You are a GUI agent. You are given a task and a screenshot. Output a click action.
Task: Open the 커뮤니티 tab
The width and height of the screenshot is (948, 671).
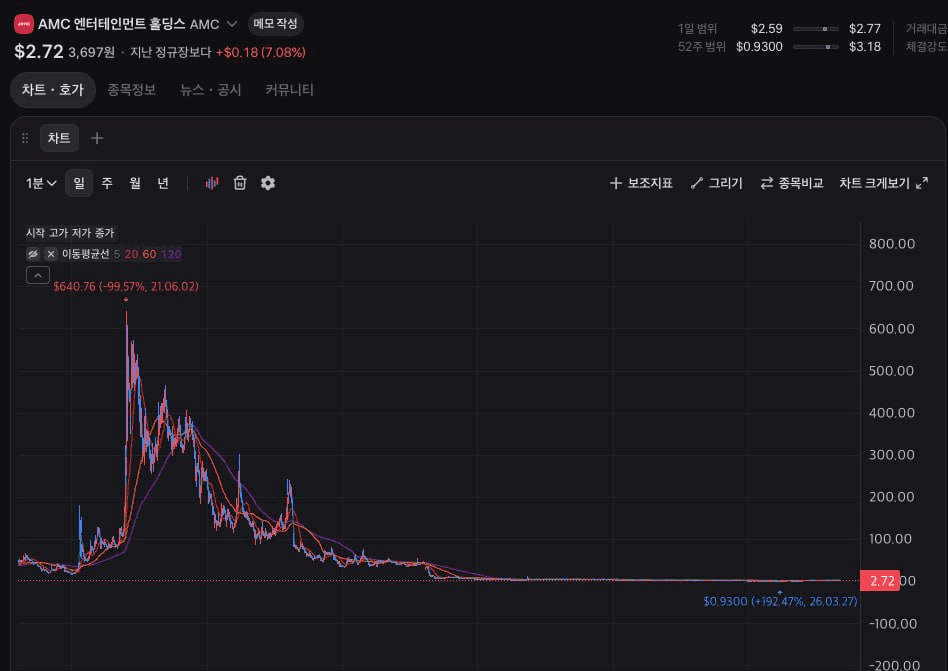pyautogui.click(x=289, y=90)
